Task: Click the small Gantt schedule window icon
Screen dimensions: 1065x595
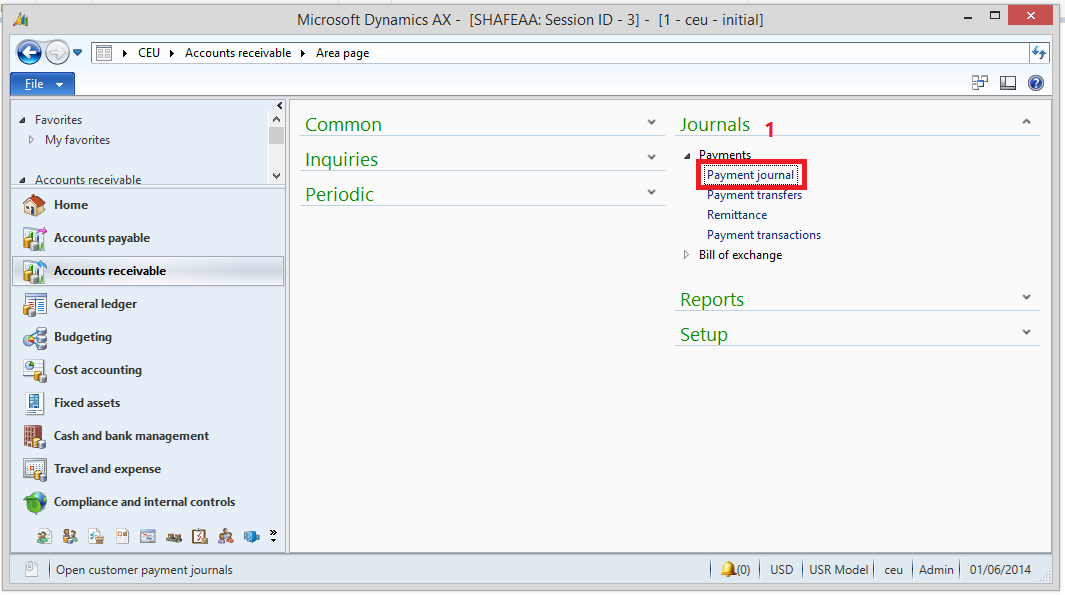Action: click(148, 537)
